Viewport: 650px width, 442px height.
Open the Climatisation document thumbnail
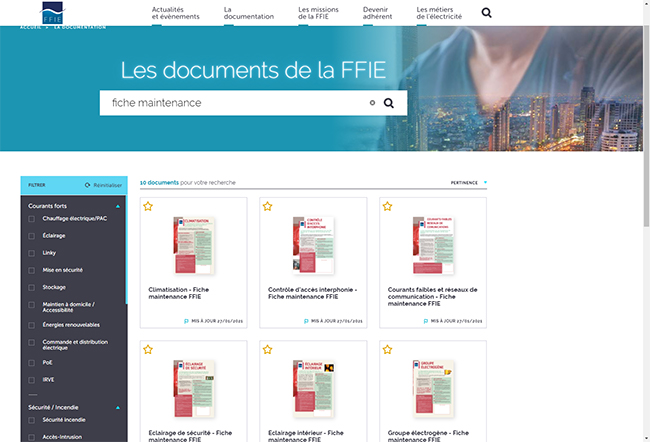[x=193, y=245]
